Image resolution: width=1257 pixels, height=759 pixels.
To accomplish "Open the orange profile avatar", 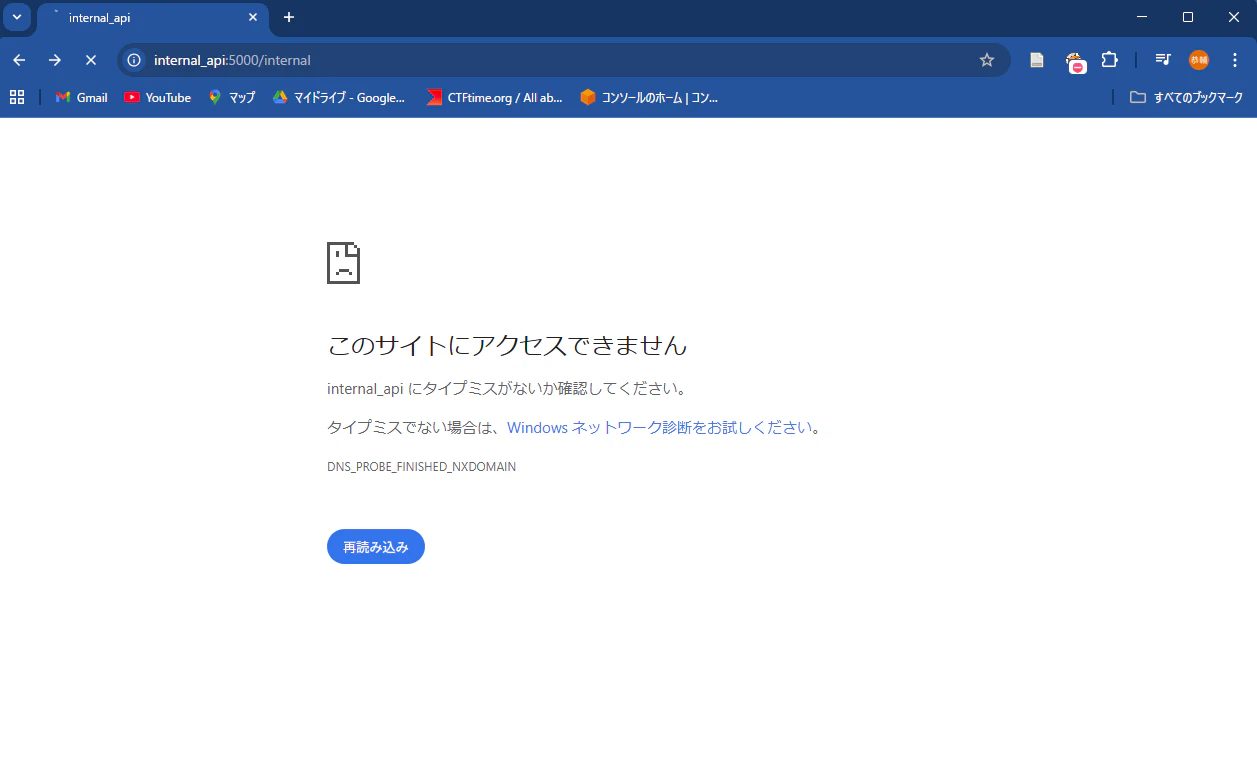I will (x=1198, y=60).
